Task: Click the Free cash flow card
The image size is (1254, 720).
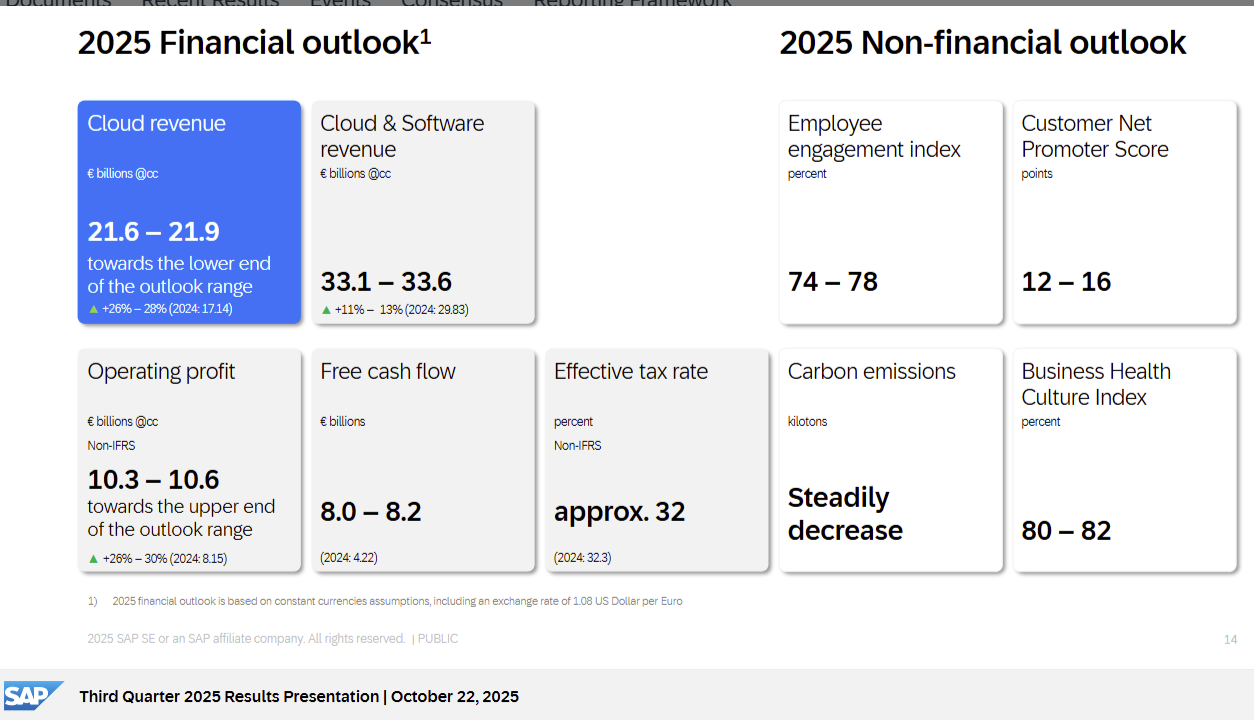Action: pyautogui.click(x=423, y=460)
